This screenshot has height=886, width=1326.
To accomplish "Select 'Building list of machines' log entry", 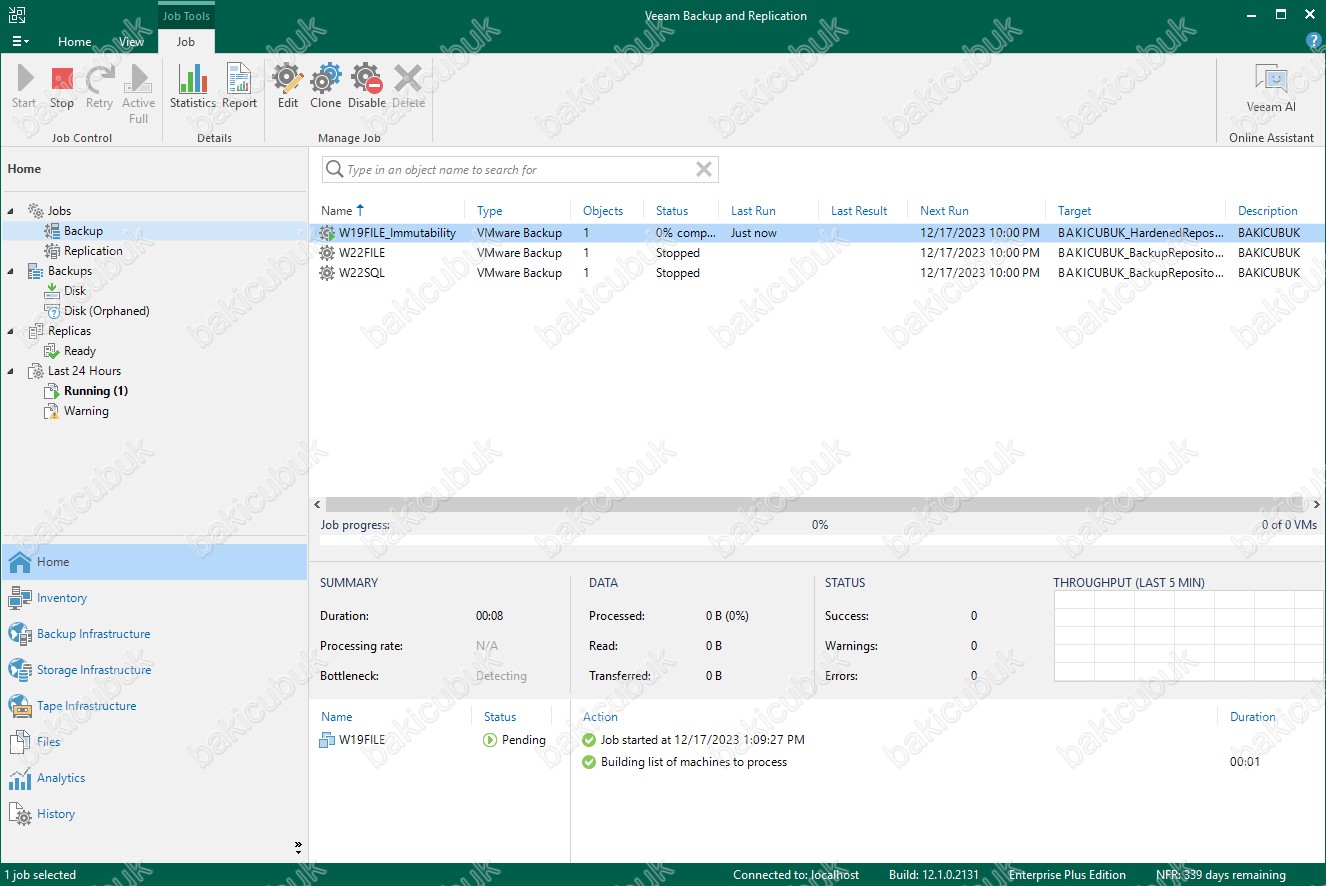I will pyautogui.click(x=685, y=762).
